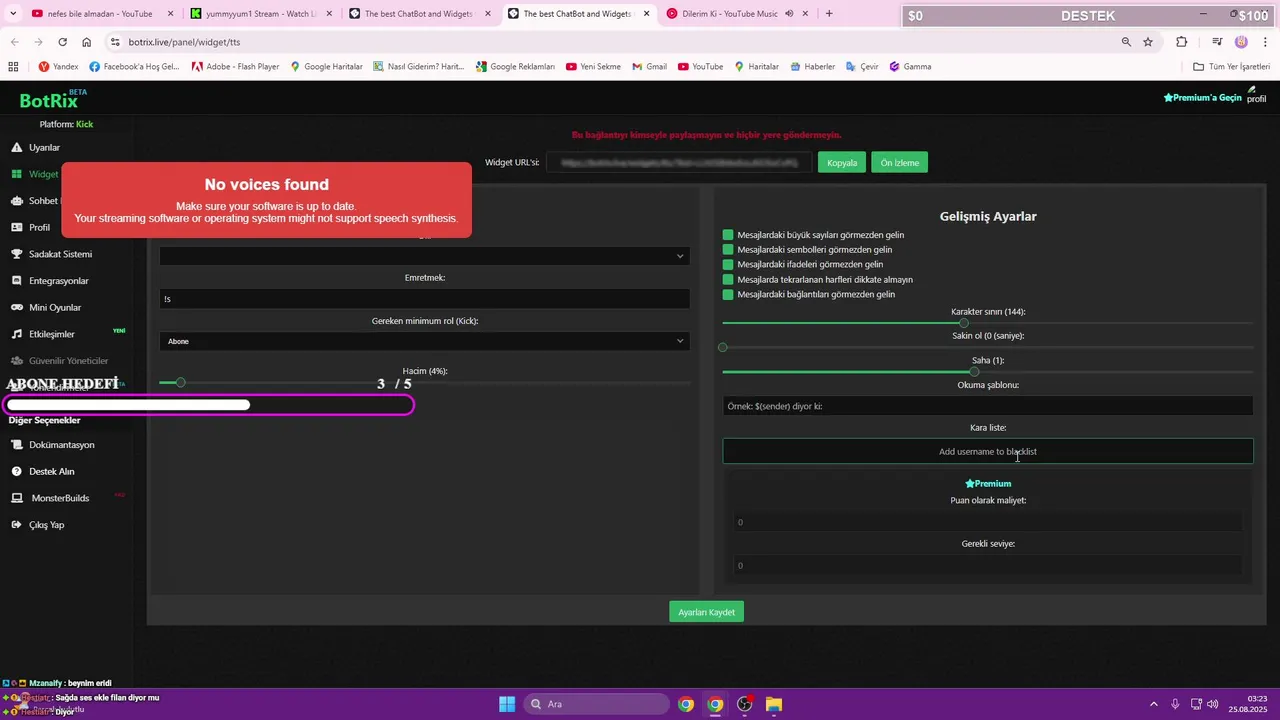This screenshot has height=720, width=1280.
Task: Open the browser extensions puzzle icon
Action: click(1182, 42)
